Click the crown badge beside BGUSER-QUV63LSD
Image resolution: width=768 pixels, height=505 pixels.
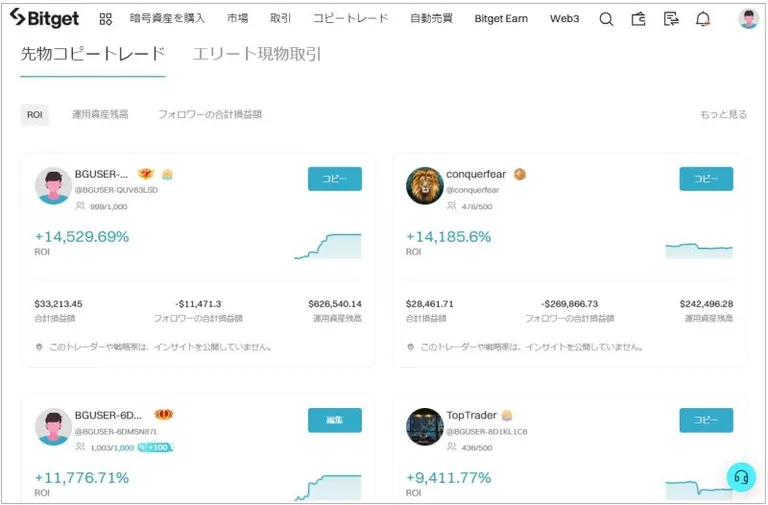tap(145, 173)
